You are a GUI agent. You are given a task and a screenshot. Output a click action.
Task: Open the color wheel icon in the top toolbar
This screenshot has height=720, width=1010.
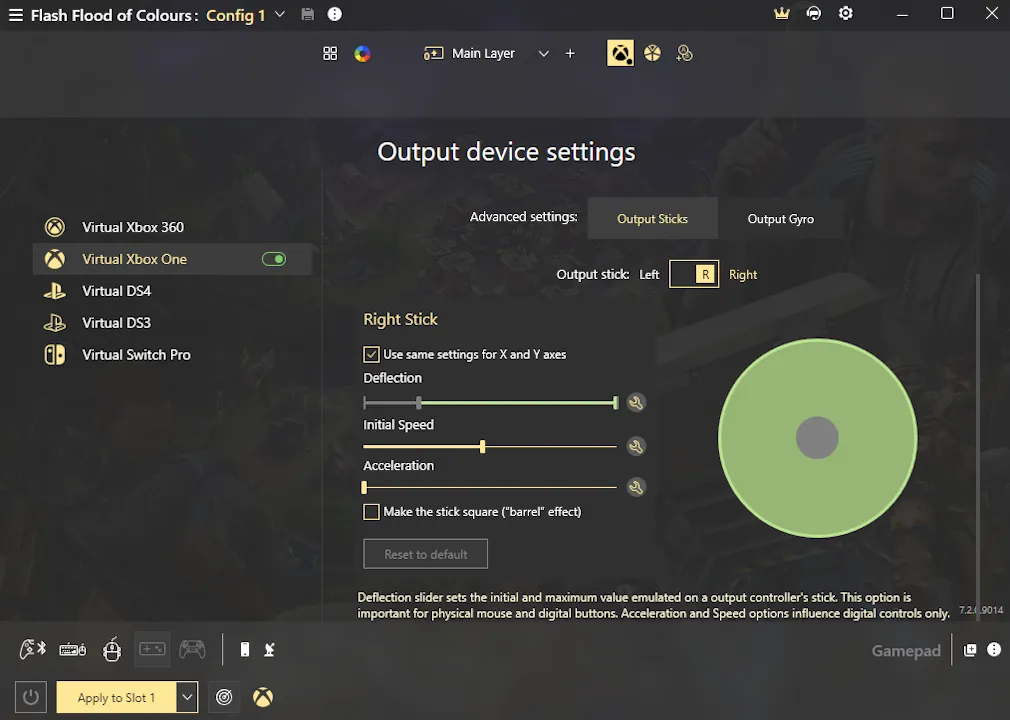[362, 53]
